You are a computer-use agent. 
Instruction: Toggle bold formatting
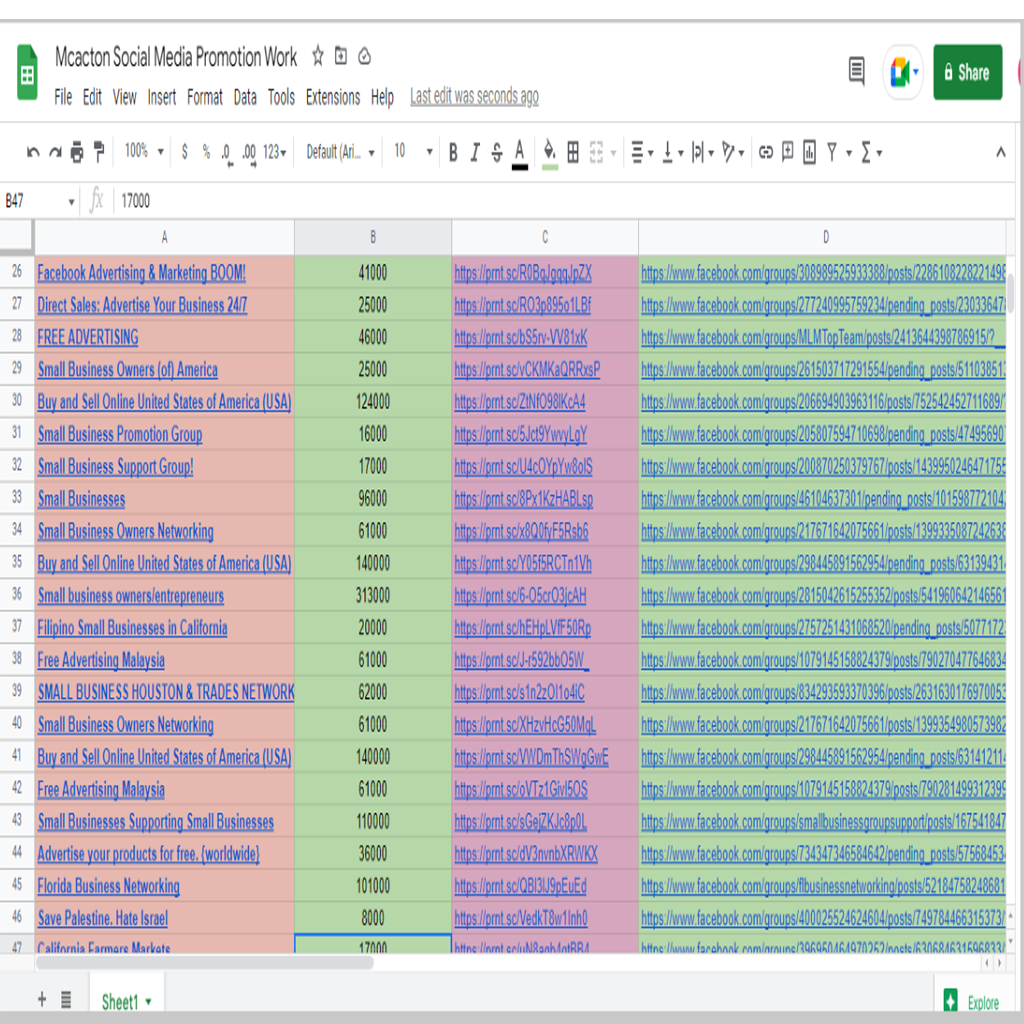tap(453, 153)
